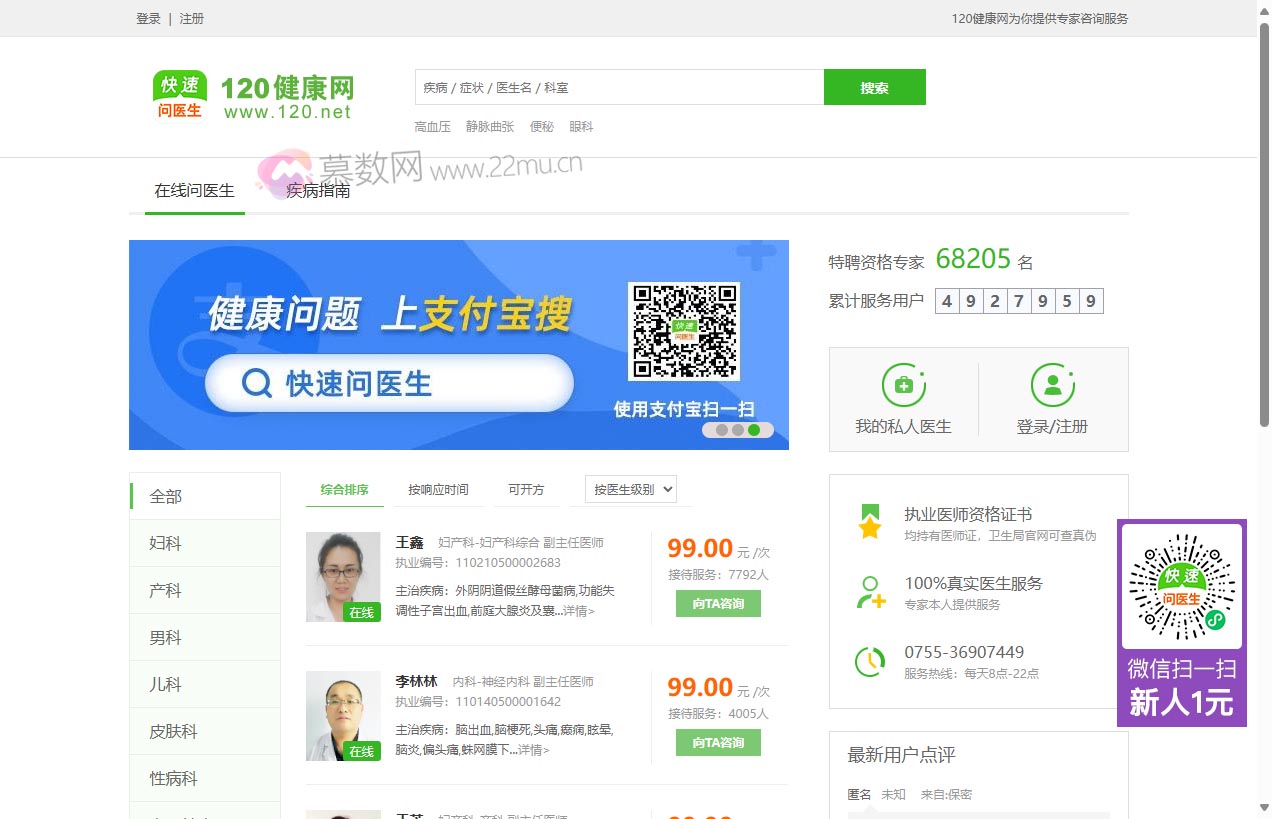Toggle sorting by 按响应时间

(440, 490)
